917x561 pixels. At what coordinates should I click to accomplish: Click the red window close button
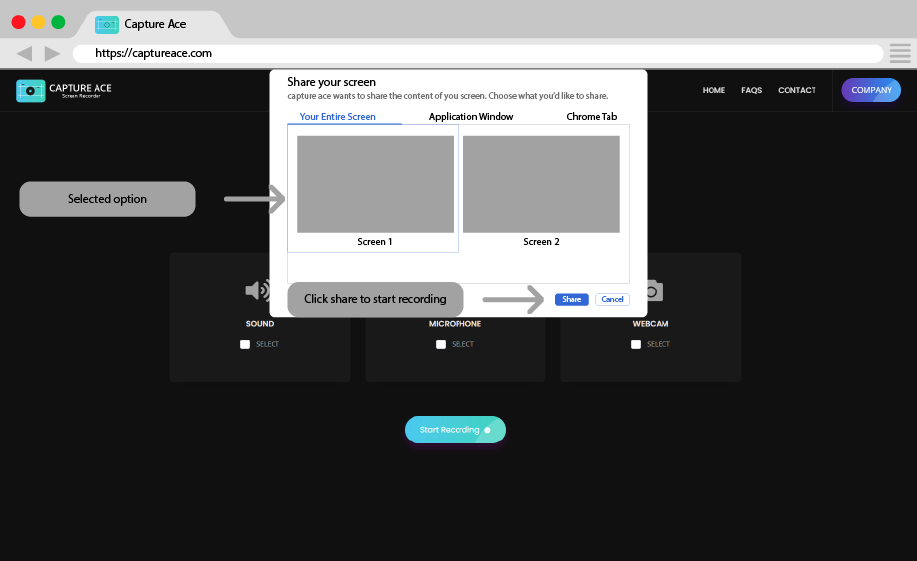coord(19,22)
